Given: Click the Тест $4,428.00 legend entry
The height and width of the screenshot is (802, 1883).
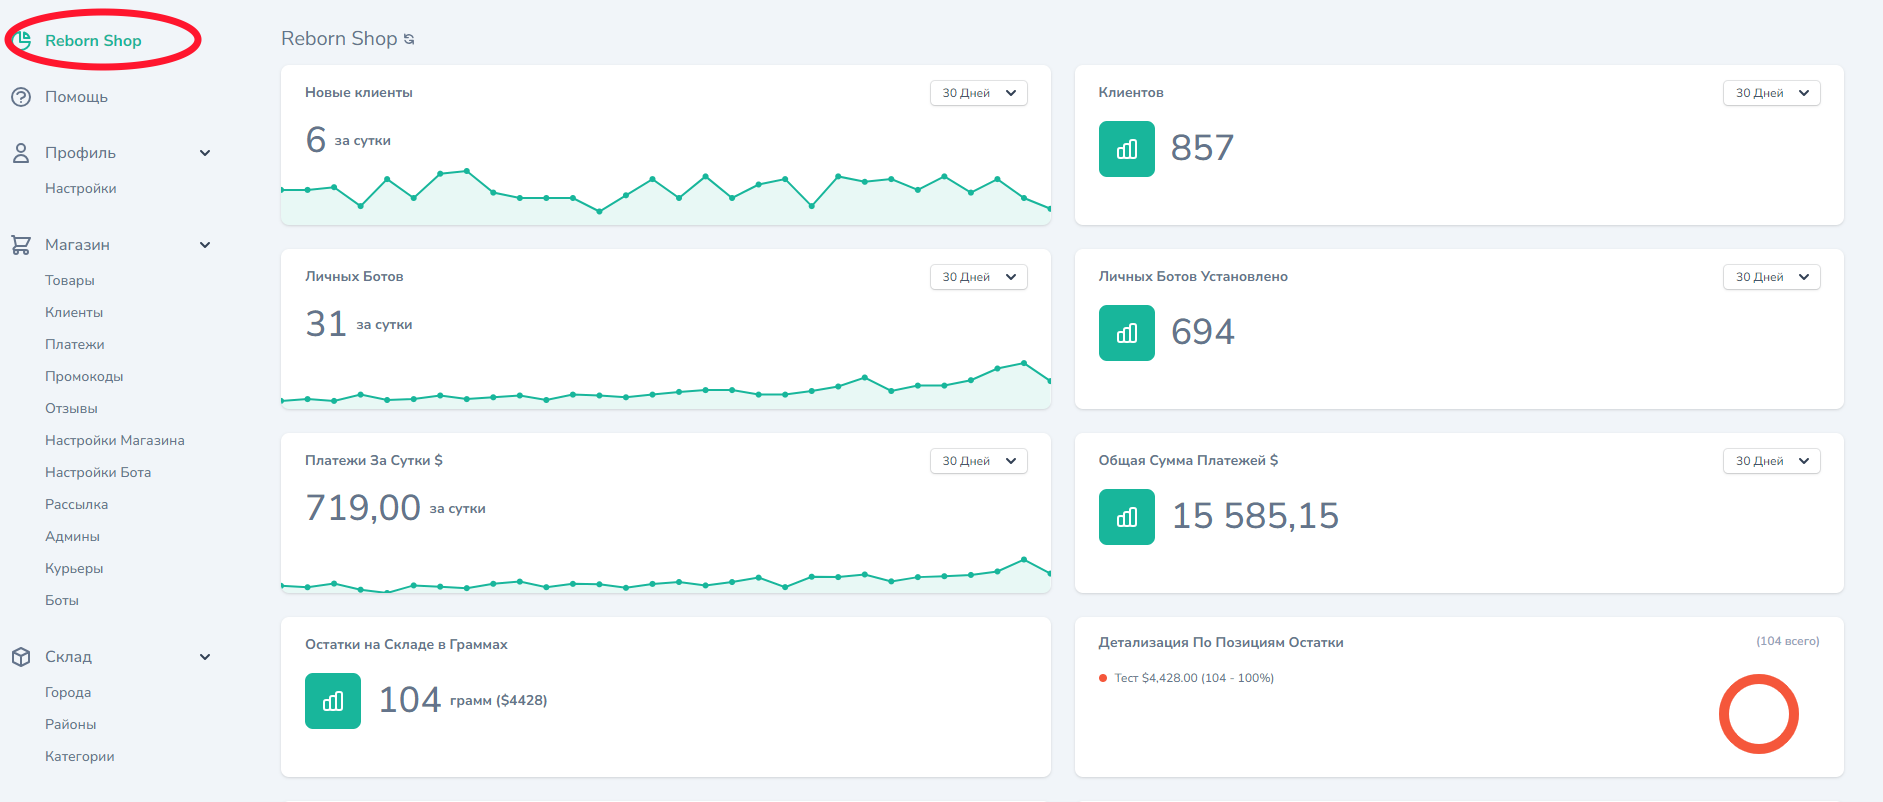Looking at the screenshot, I should (1194, 678).
